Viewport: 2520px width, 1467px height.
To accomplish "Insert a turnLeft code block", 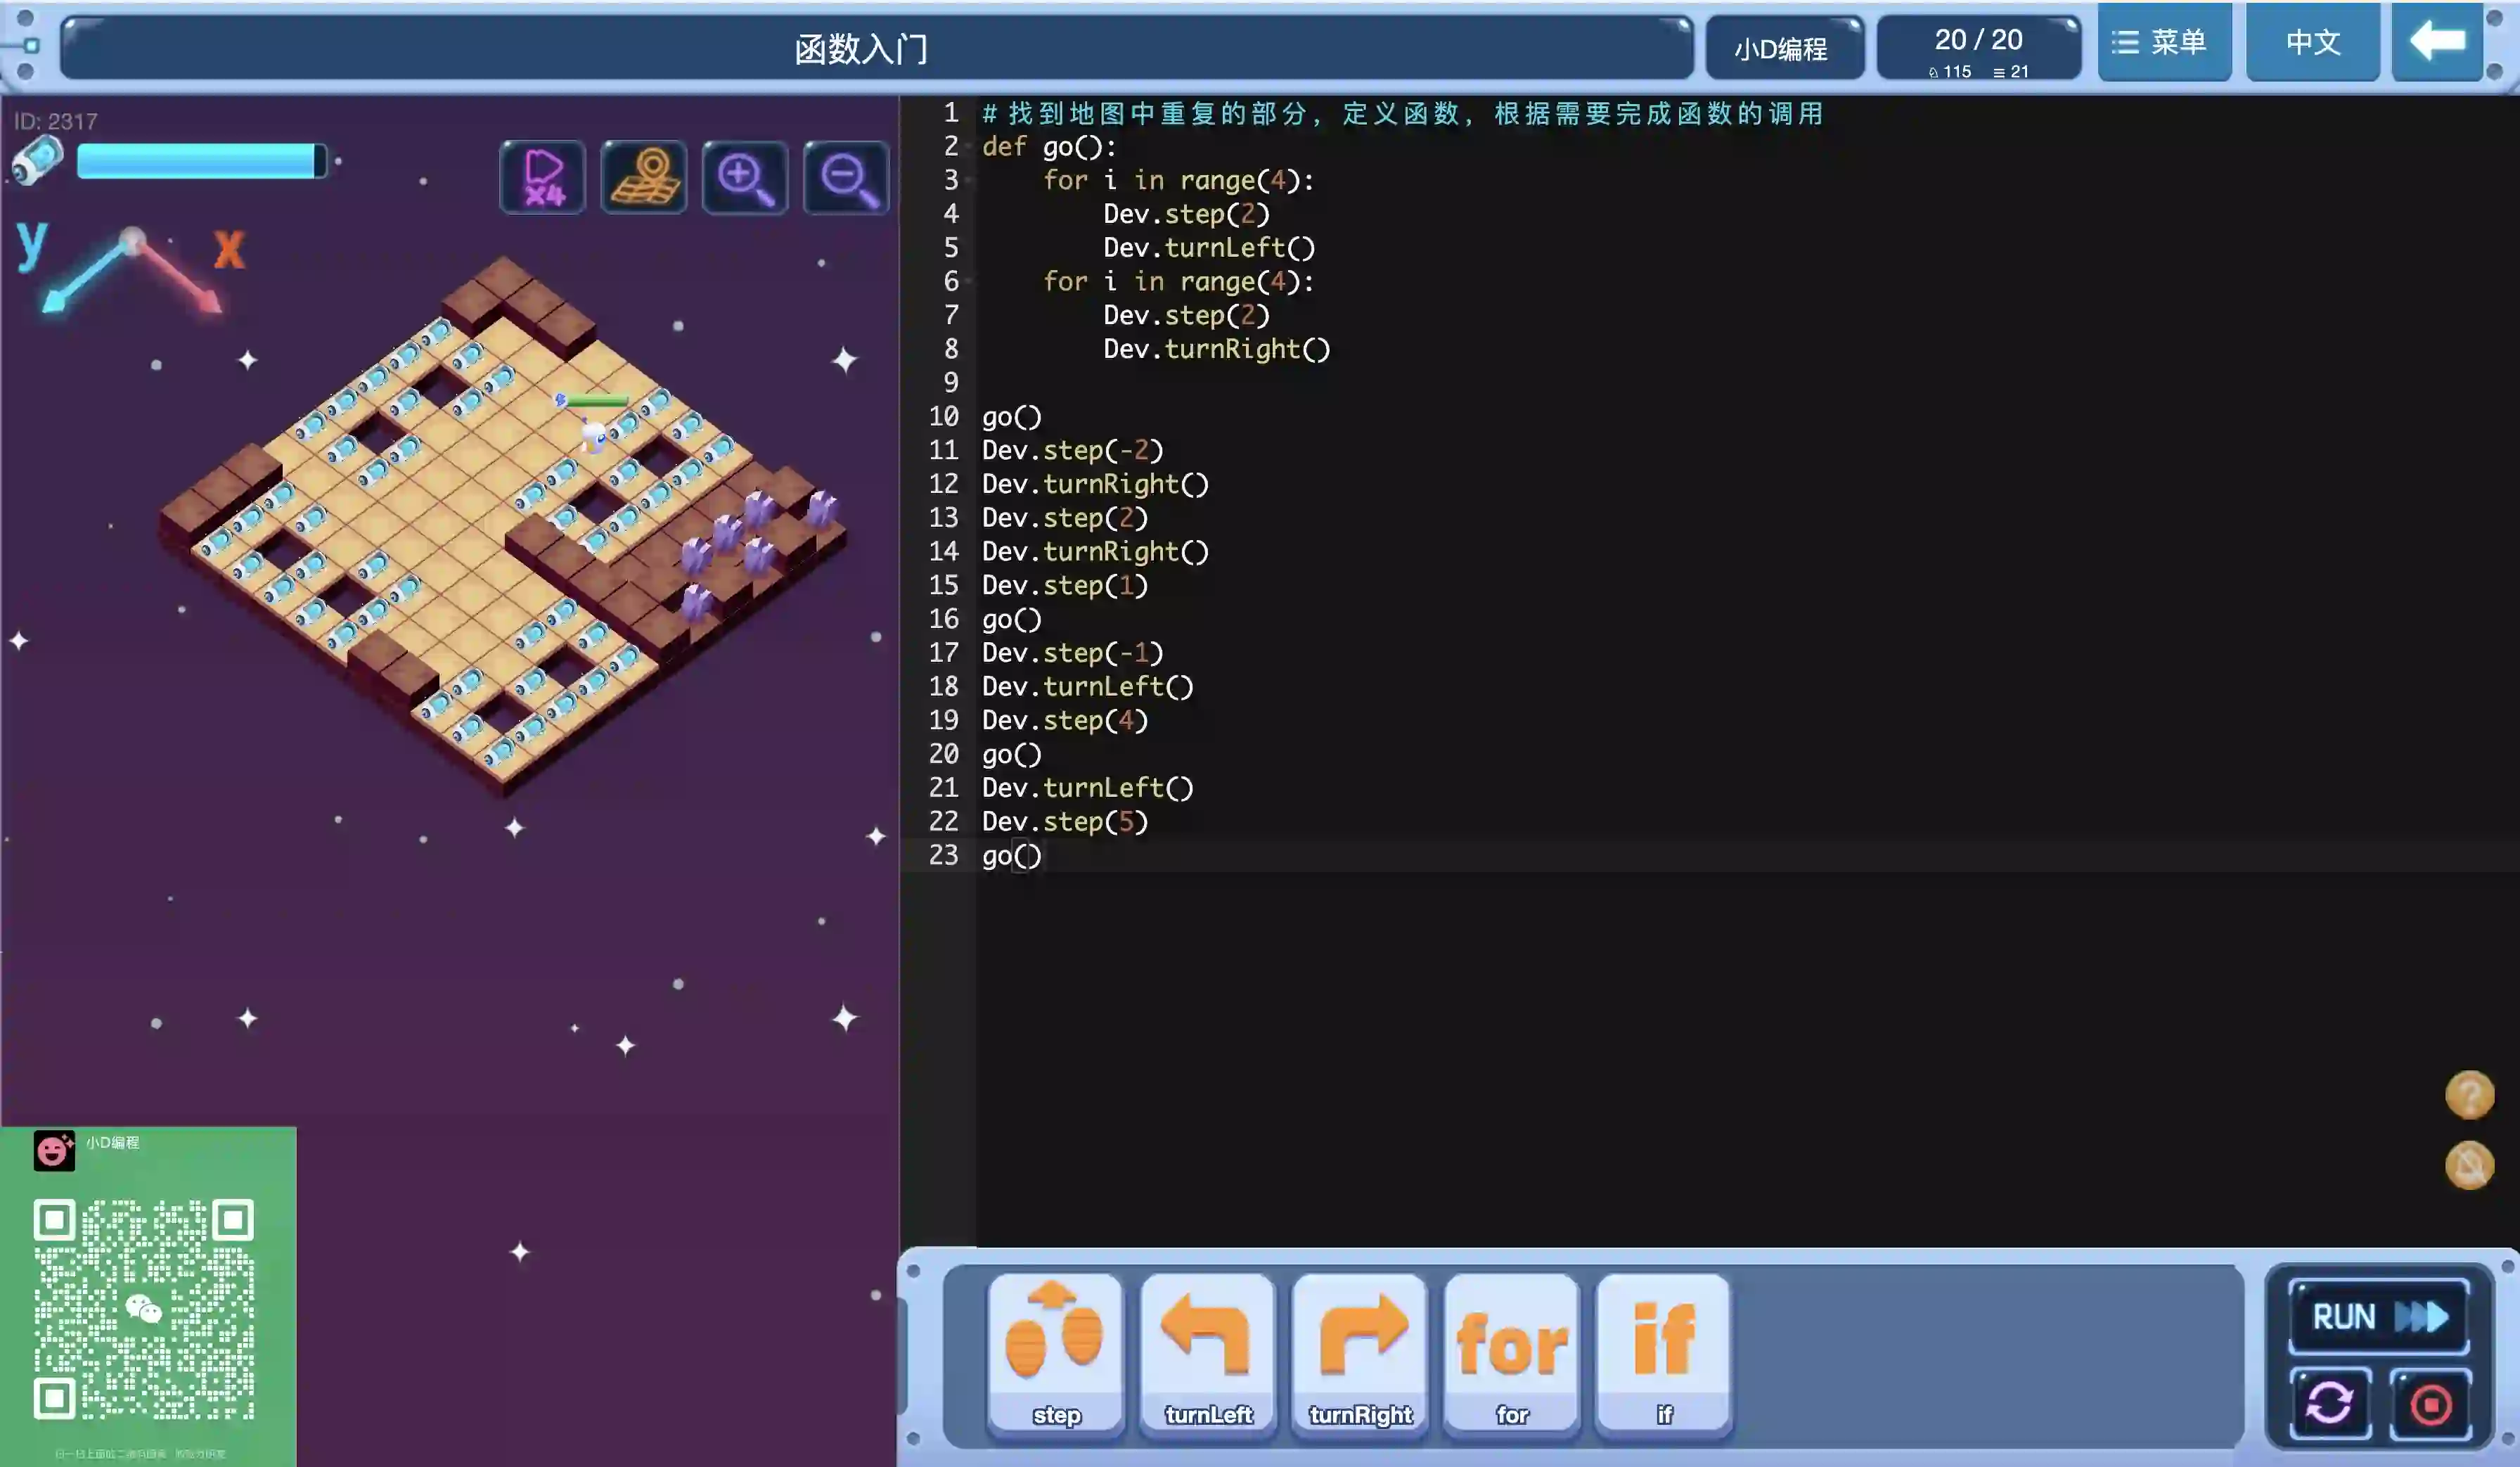I will [1207, 1352].
